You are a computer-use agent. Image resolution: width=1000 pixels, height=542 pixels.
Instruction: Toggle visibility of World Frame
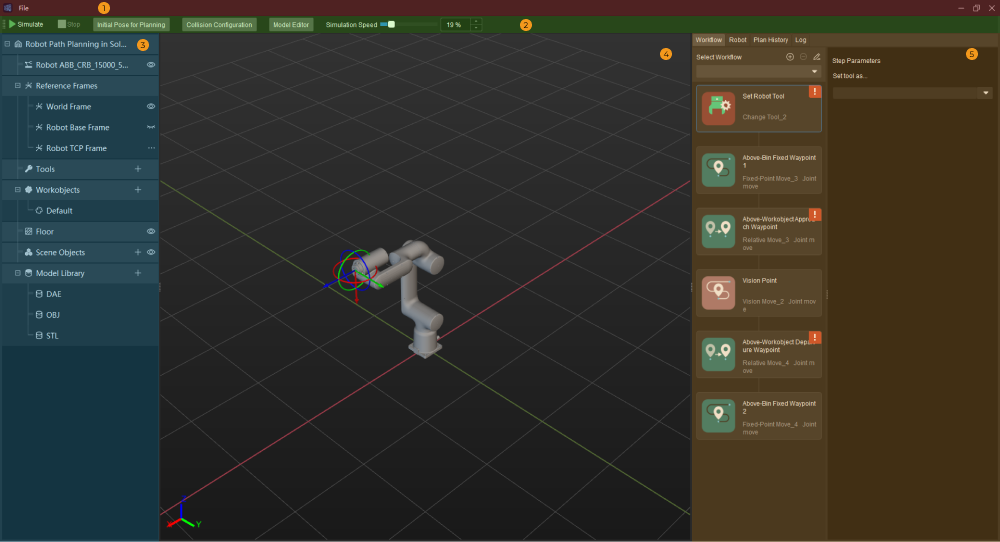point(151,106)
